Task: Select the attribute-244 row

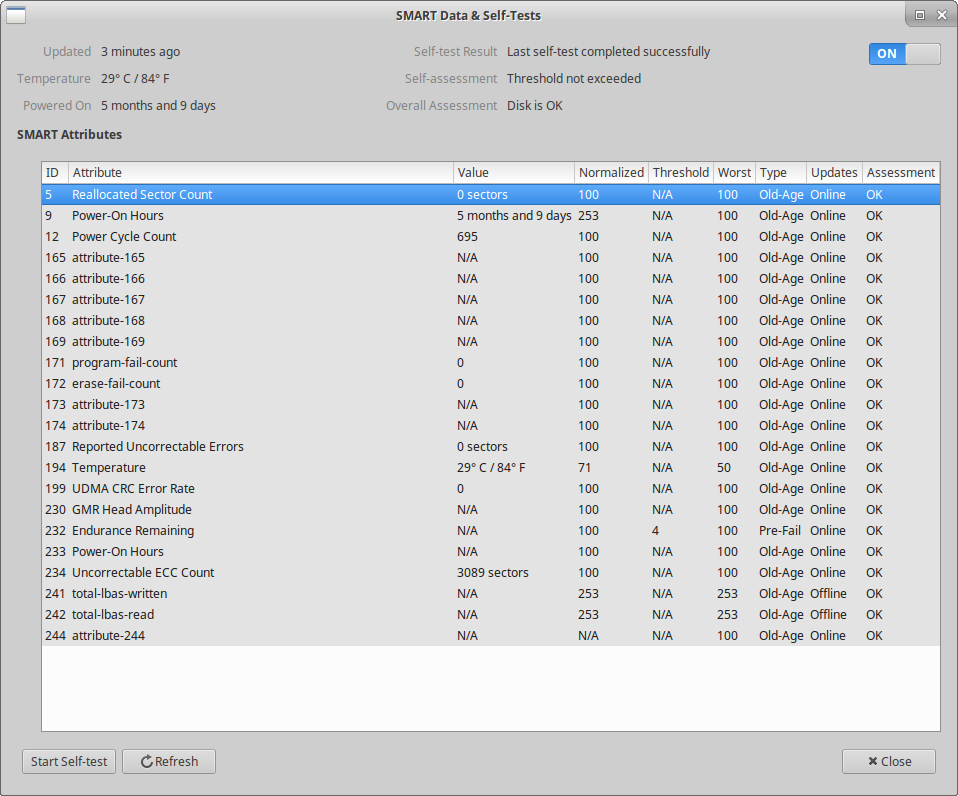Action: point(491,636)
